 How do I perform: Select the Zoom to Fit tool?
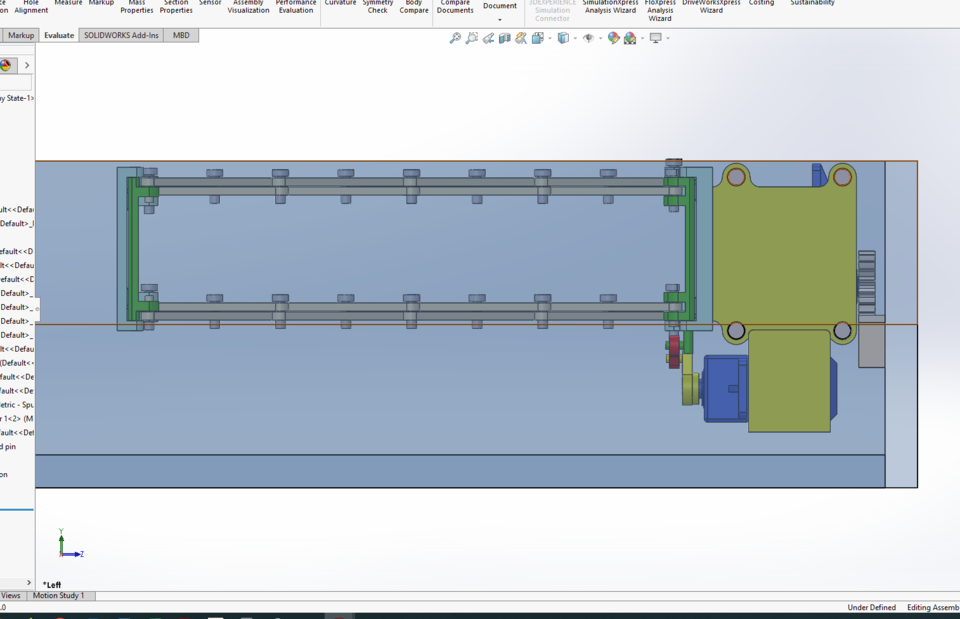(x=454, y=38)
